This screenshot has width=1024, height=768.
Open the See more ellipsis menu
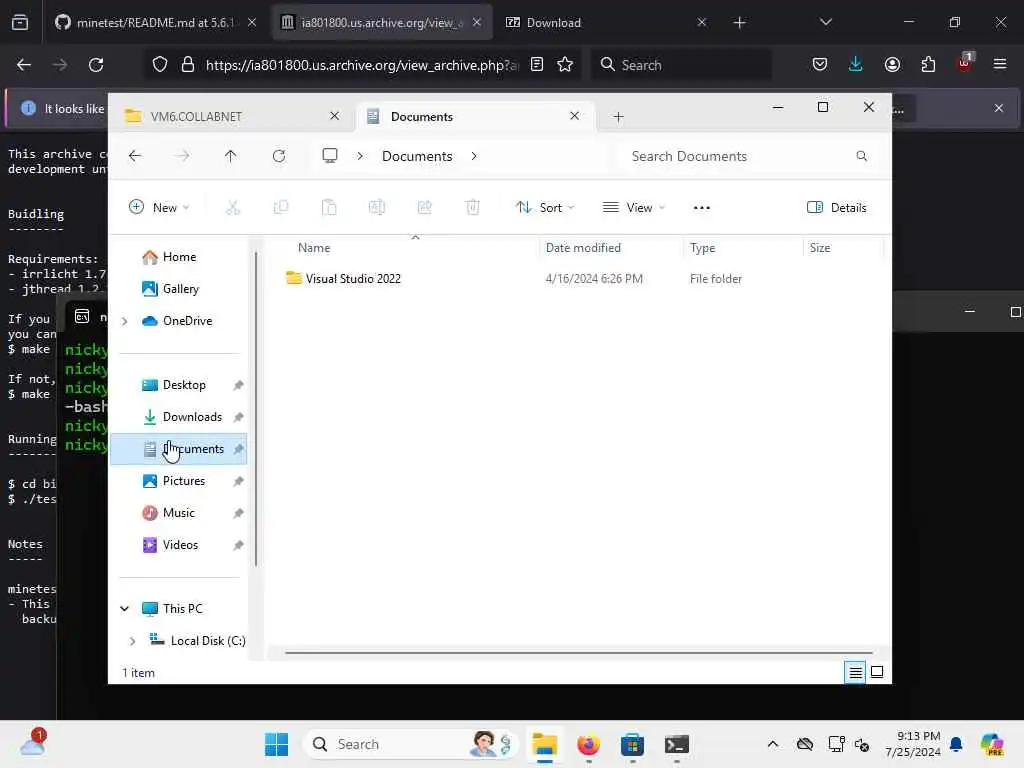click(701, 208)
